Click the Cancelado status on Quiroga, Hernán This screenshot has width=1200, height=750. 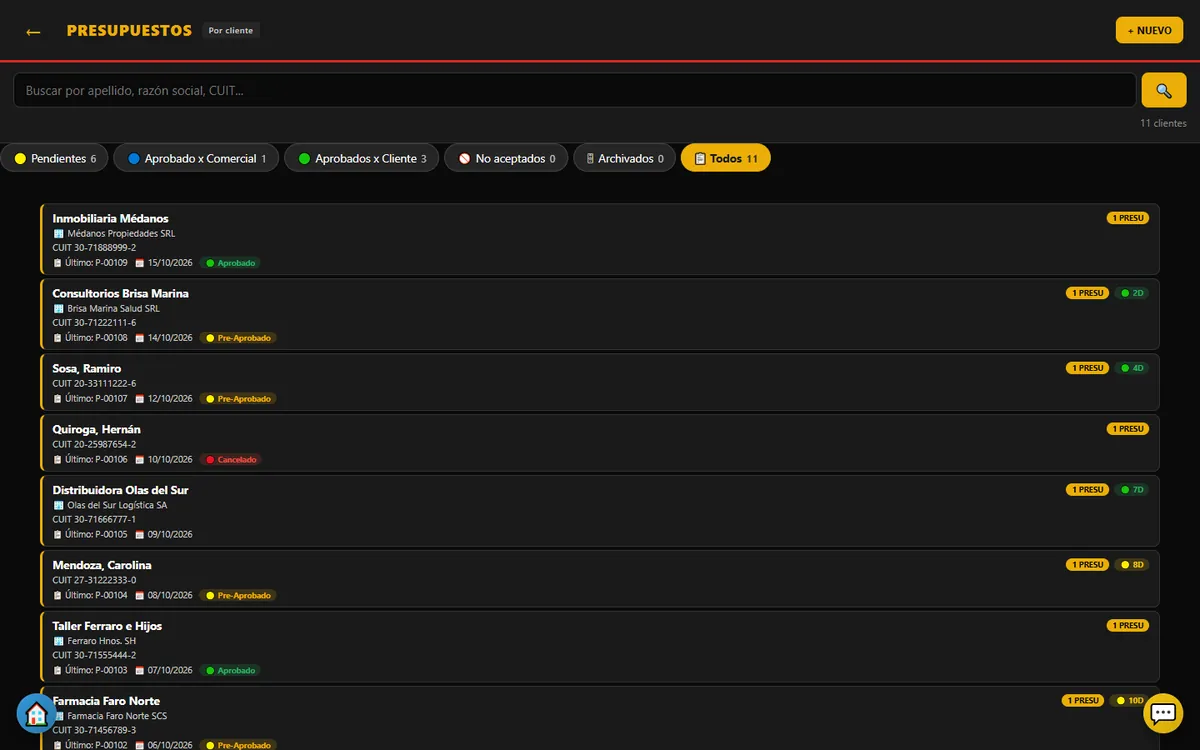point(231,460)
